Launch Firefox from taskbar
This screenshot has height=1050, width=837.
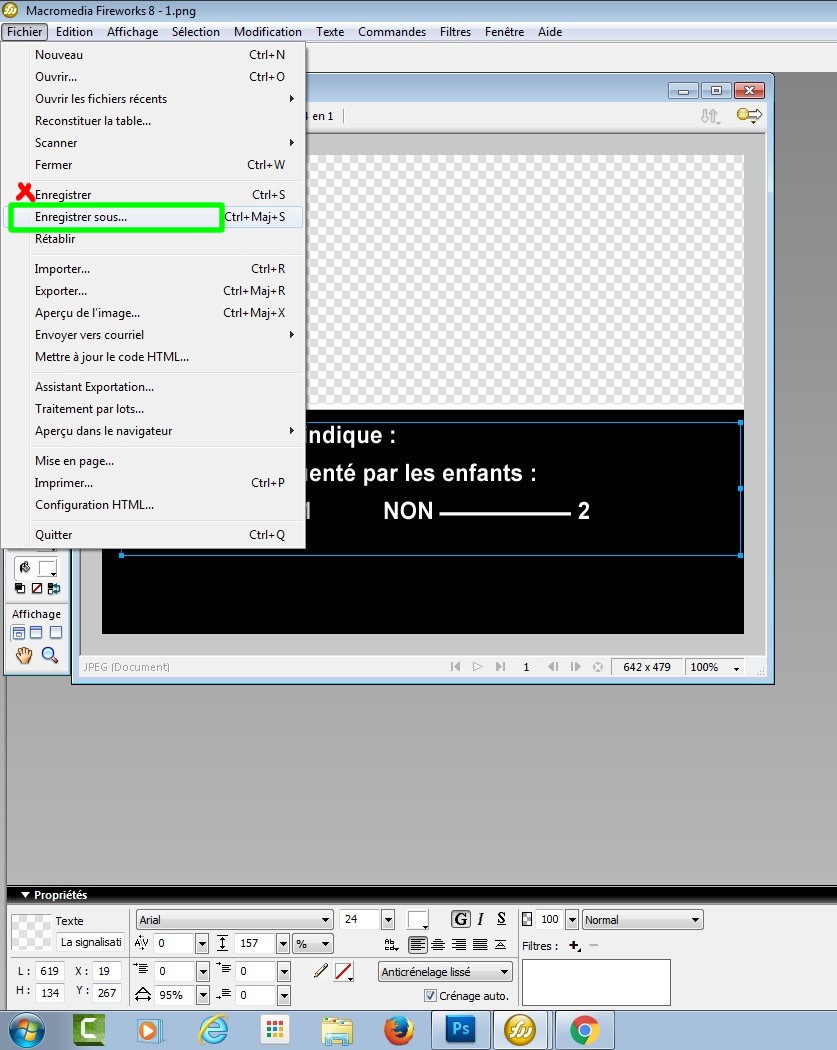coord(398,1030)
